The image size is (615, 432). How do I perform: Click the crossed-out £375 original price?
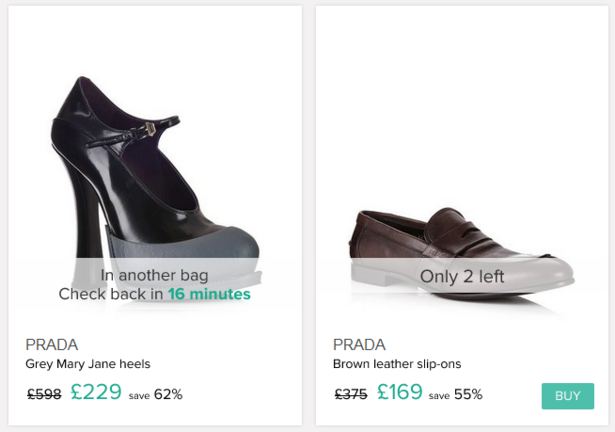point(351,395)
